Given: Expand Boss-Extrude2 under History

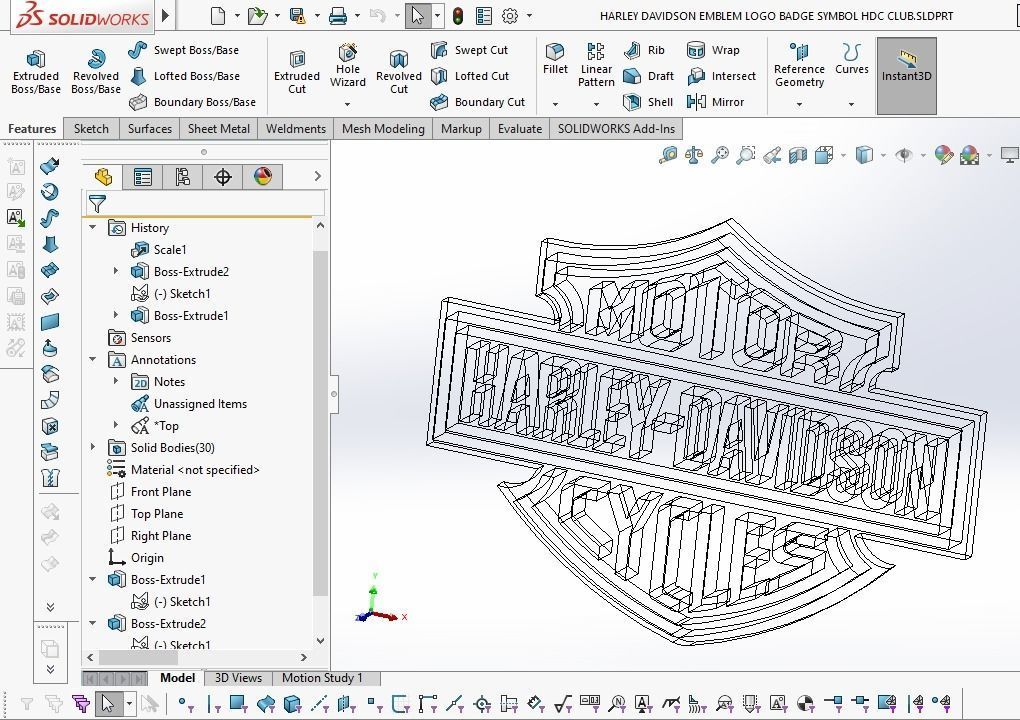Looking at the screenshot, I should click(116, 271).
